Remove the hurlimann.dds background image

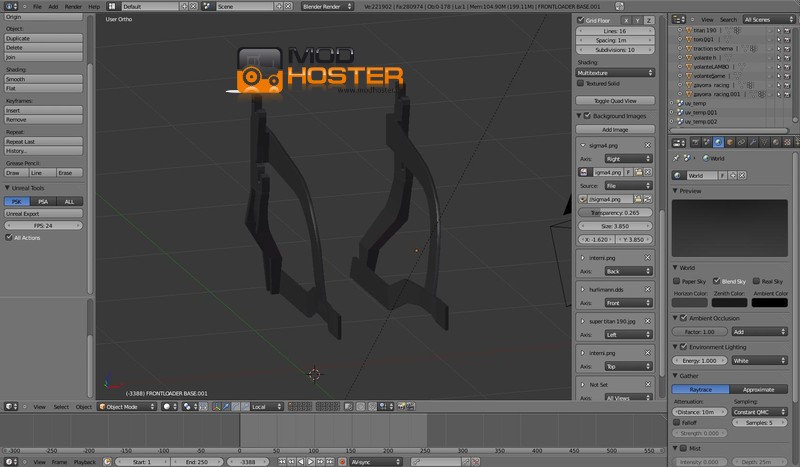(x=647, y=289)
